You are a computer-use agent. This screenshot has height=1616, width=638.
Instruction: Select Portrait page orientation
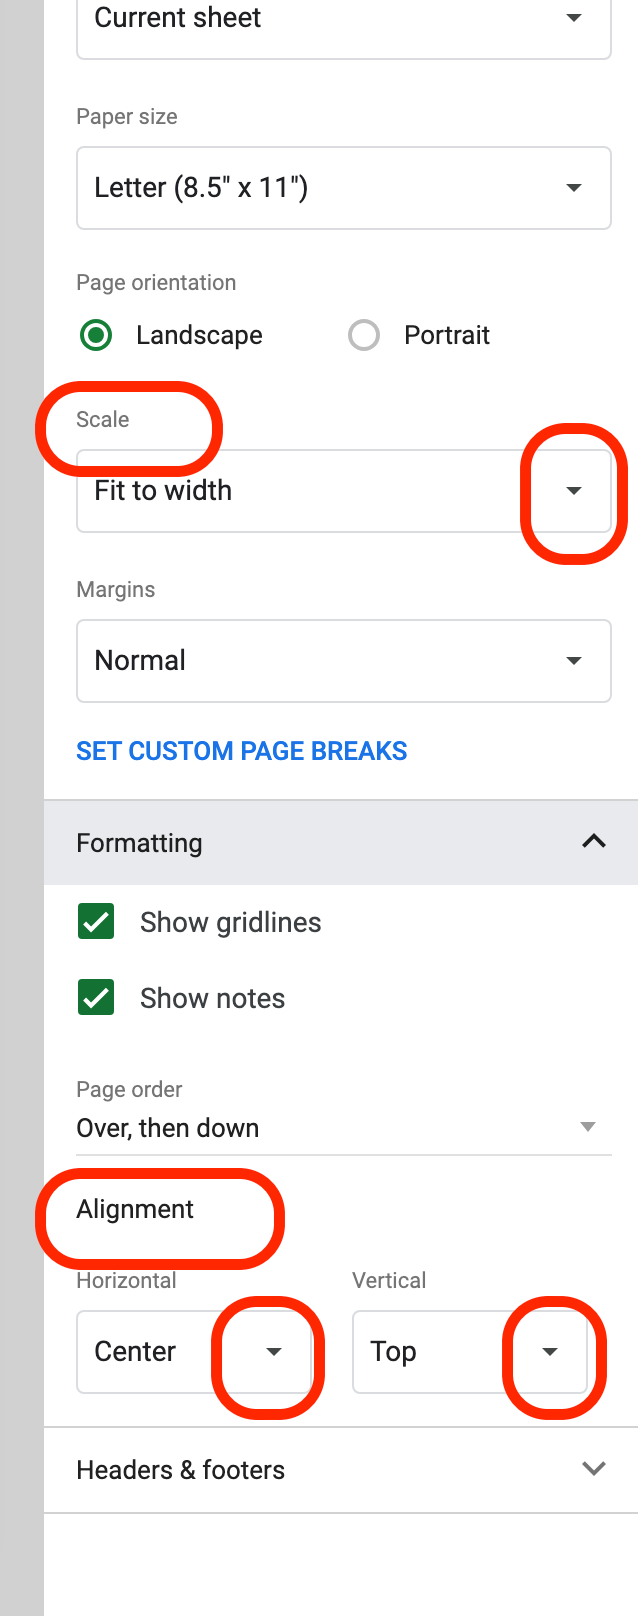coord(364,335)
